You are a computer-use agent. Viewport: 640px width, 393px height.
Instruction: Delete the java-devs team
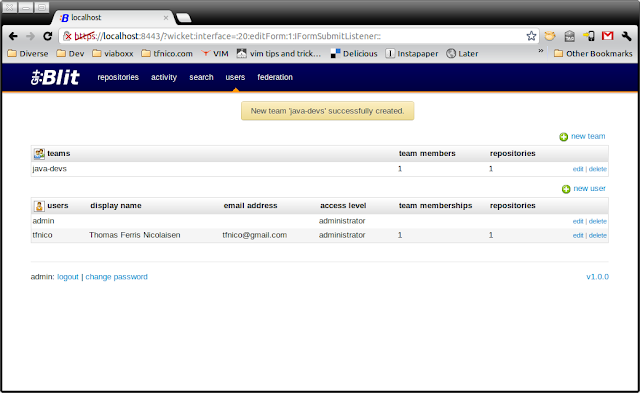[x=598, y=169]
